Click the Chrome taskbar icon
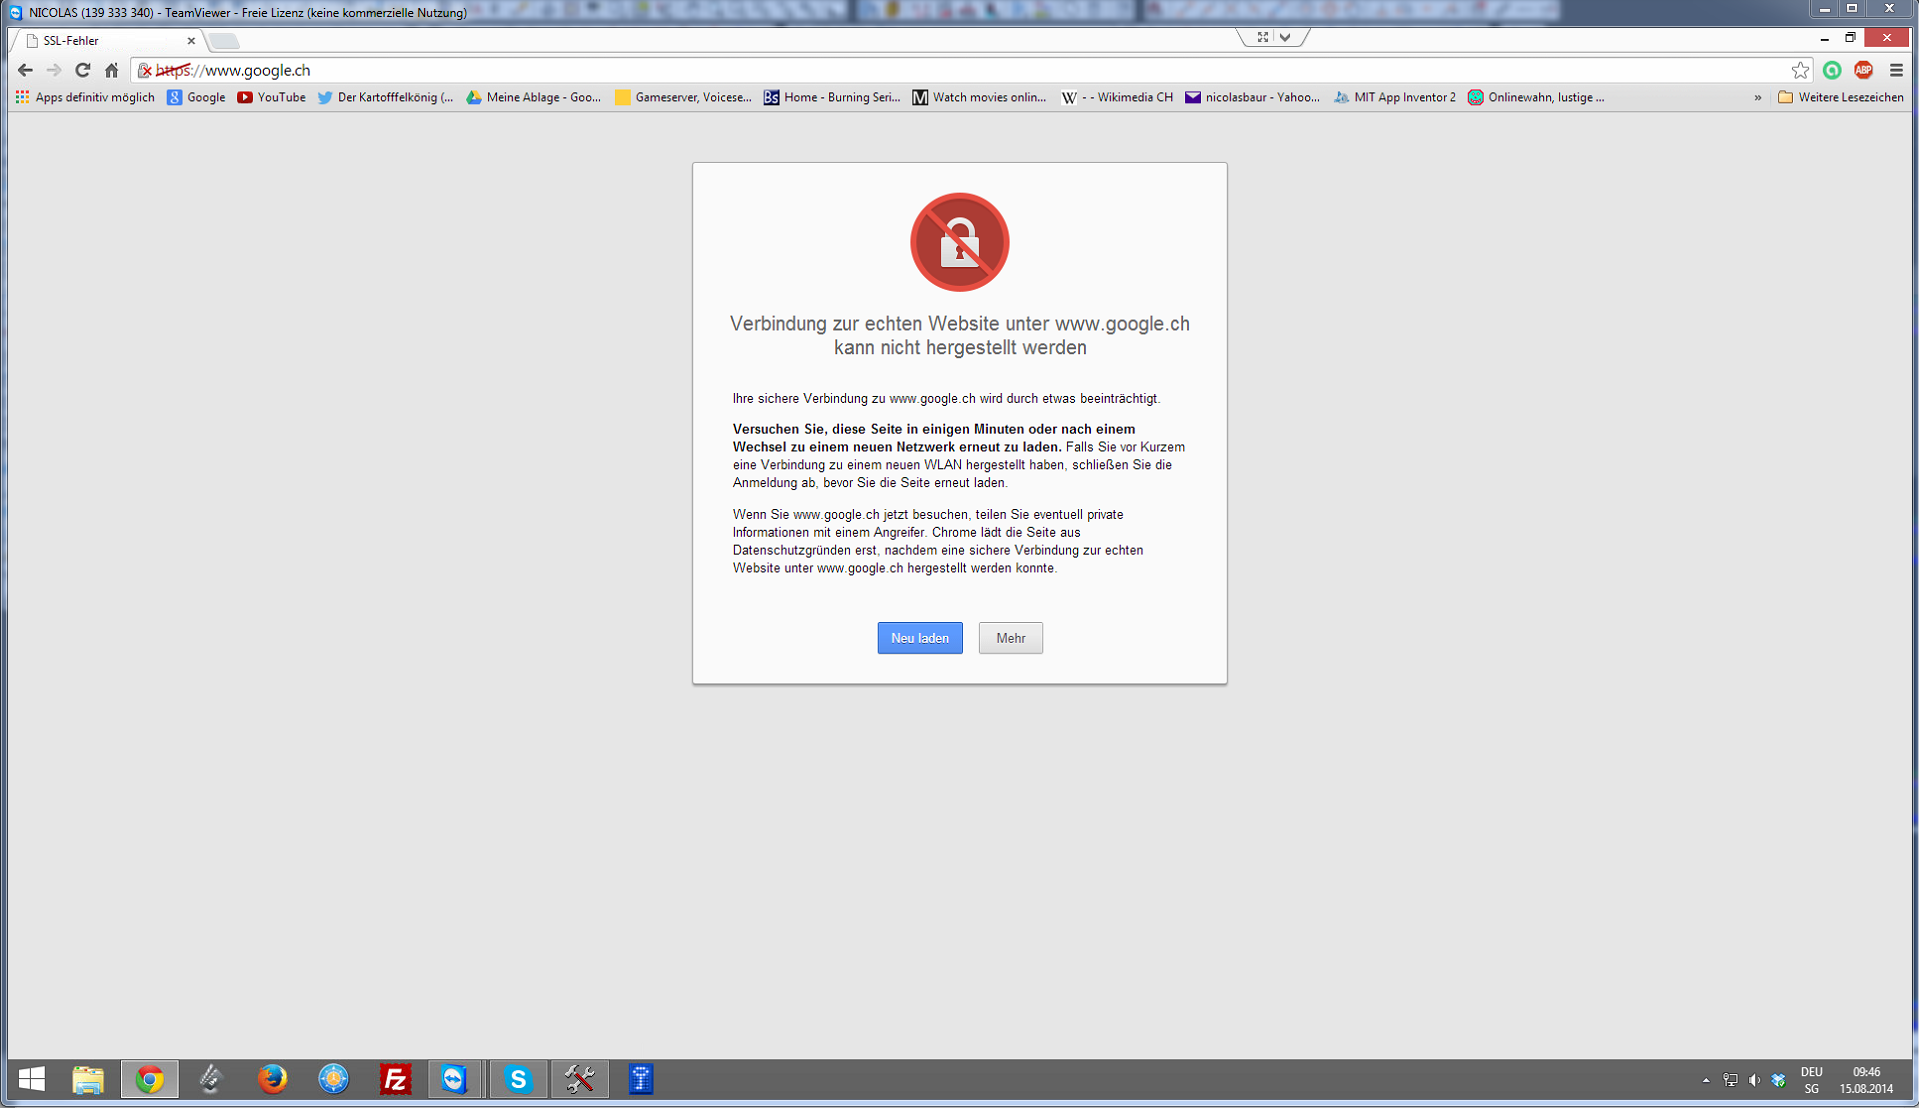1919x1108 pixels. [x=150, y=1079]
